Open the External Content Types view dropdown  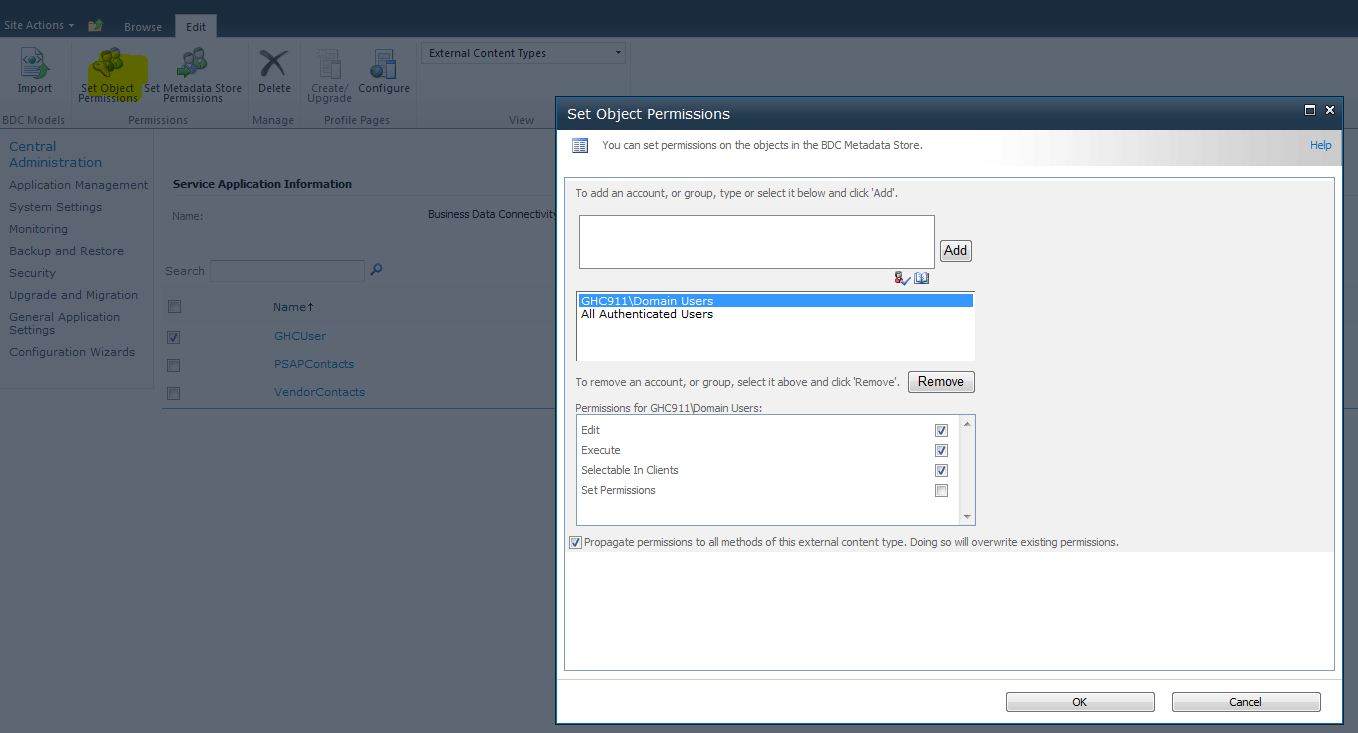pyautogui.click(x=618, y=52)
